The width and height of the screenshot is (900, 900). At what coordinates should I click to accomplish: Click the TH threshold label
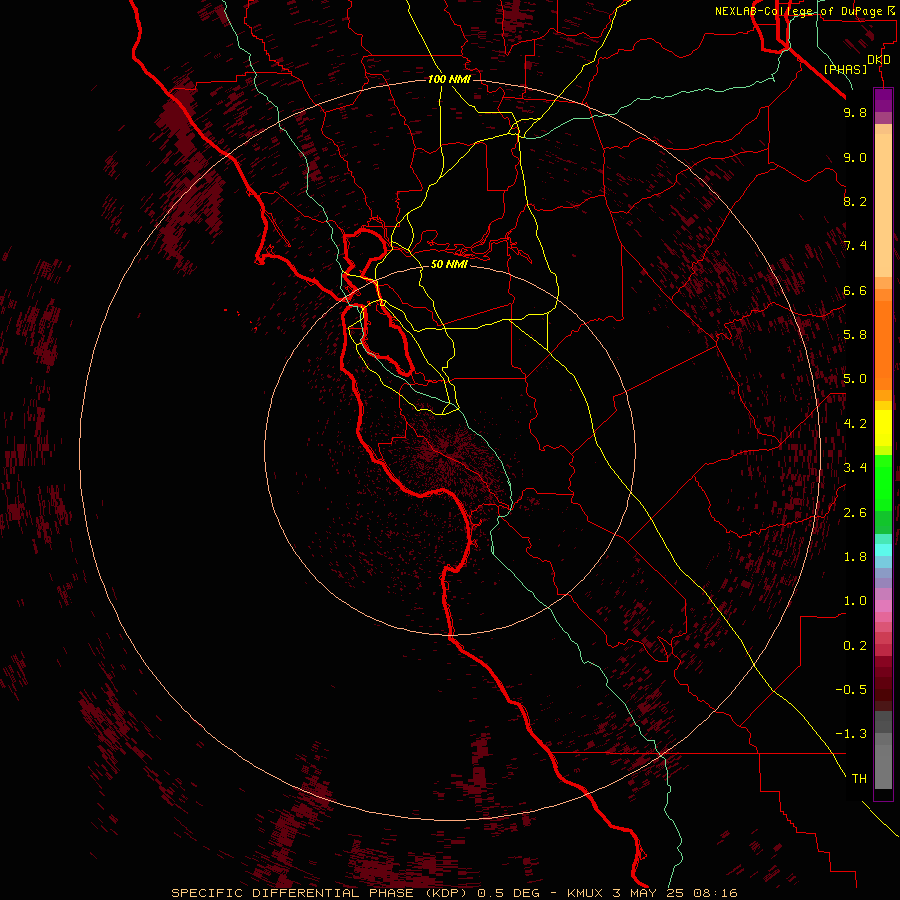click(859, 779)
